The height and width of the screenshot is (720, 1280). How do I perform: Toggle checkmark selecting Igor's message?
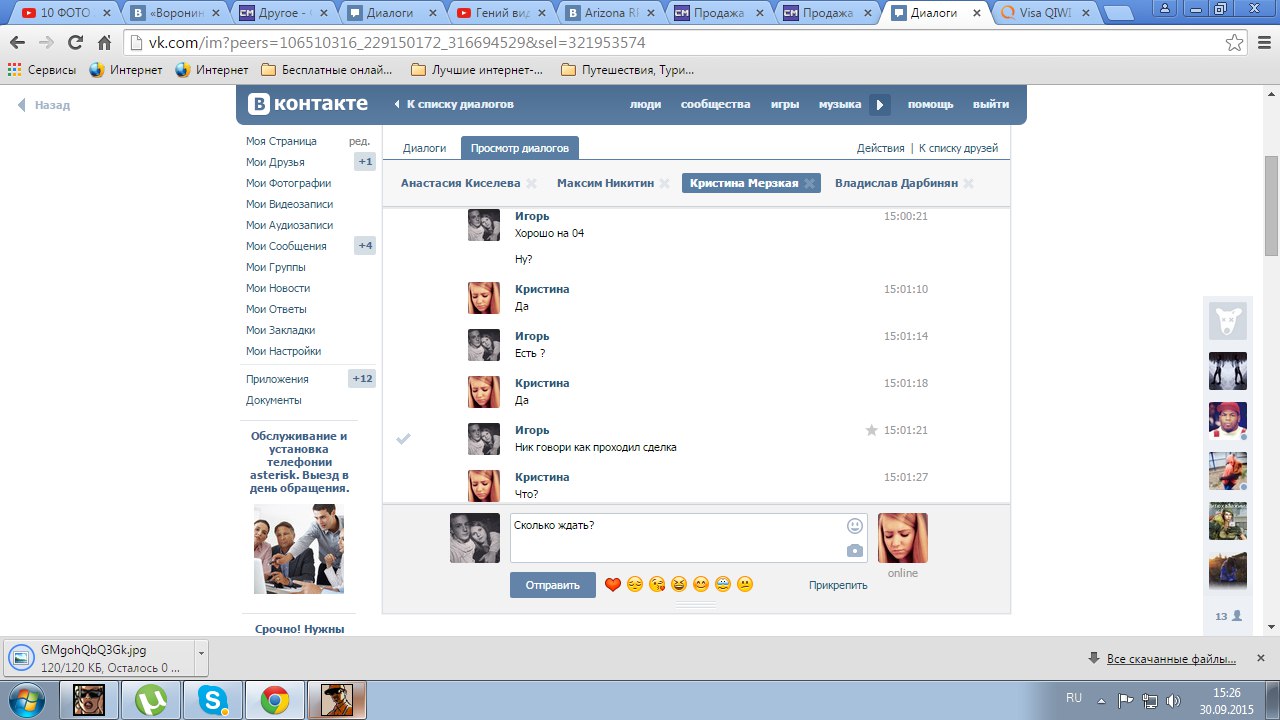pyautogui.click(x=403, y=439)
